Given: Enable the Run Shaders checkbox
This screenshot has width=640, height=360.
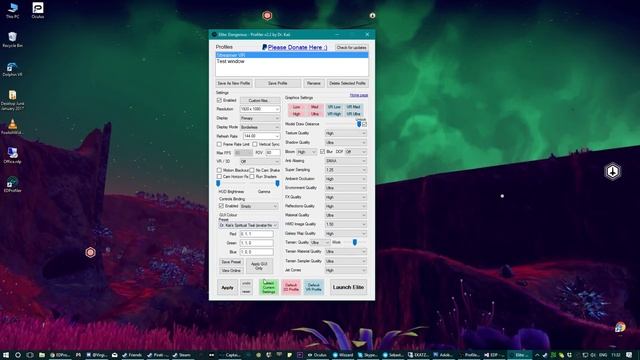Looking at the screenshot, I should click(252, 176).
